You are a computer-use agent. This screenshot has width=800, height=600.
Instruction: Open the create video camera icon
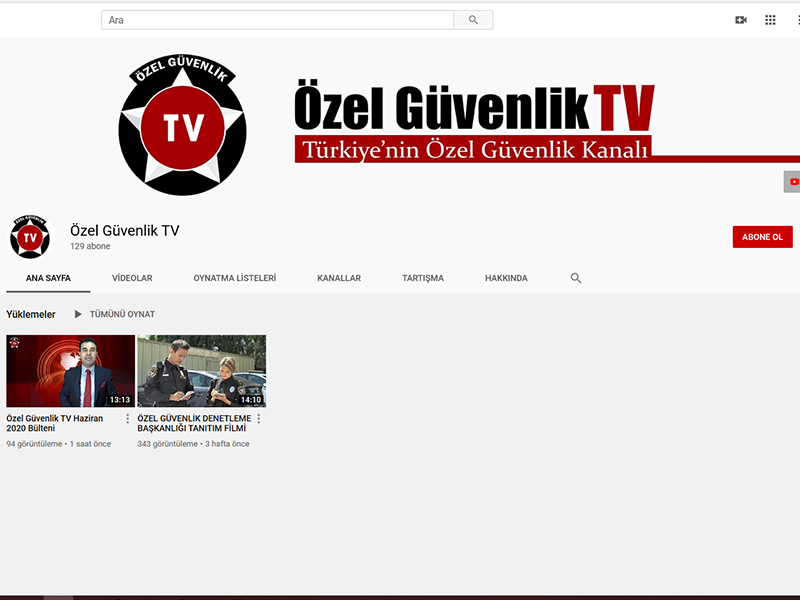[x=741, y=20]
